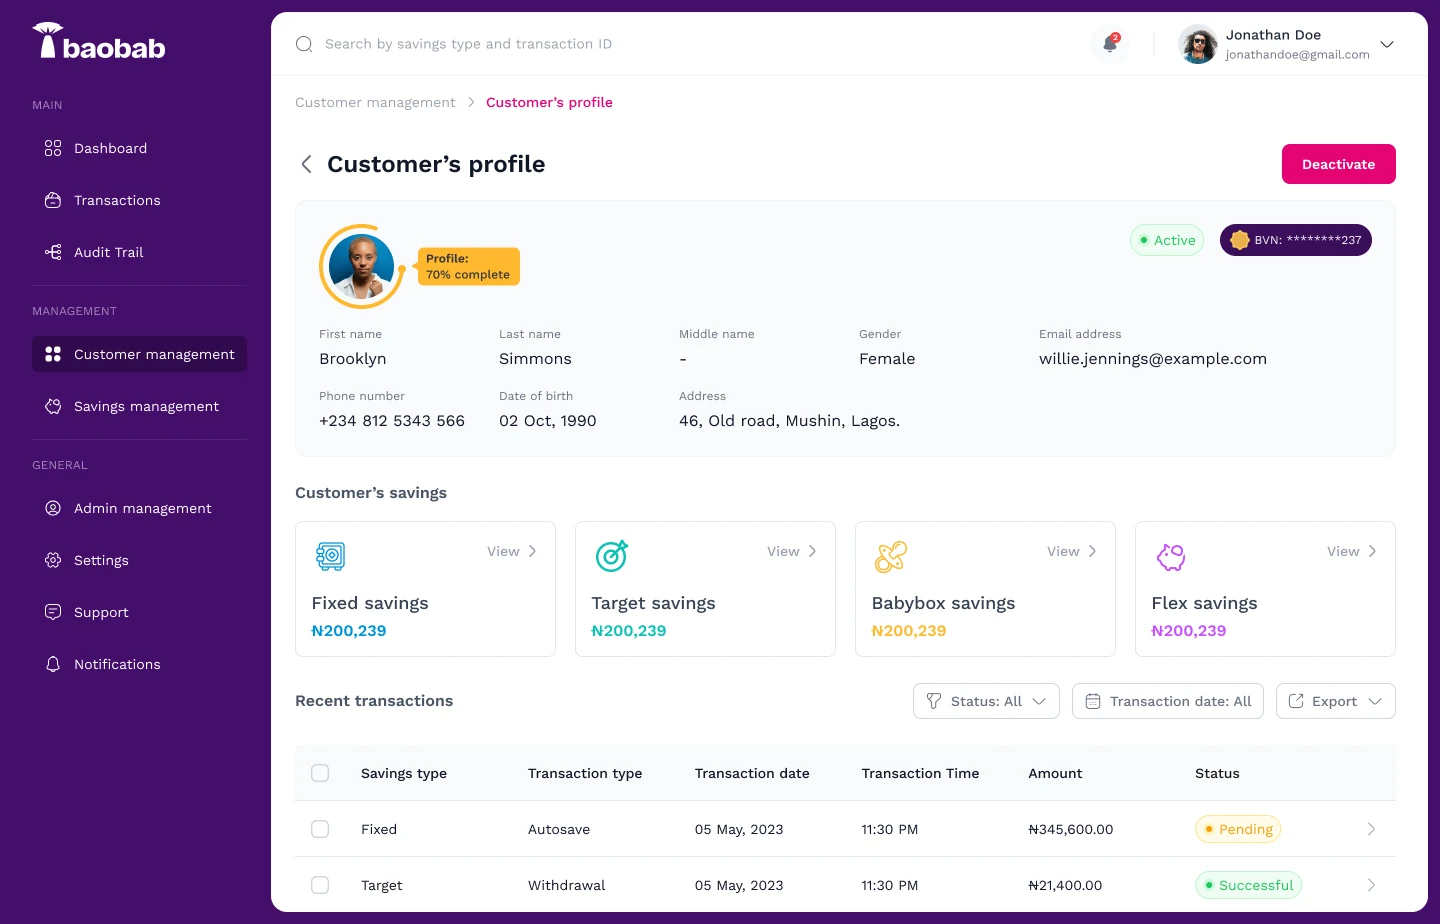Open the Status: All filter dropdown
Viewport: 1440px width, 924px height.
point(986,701)
